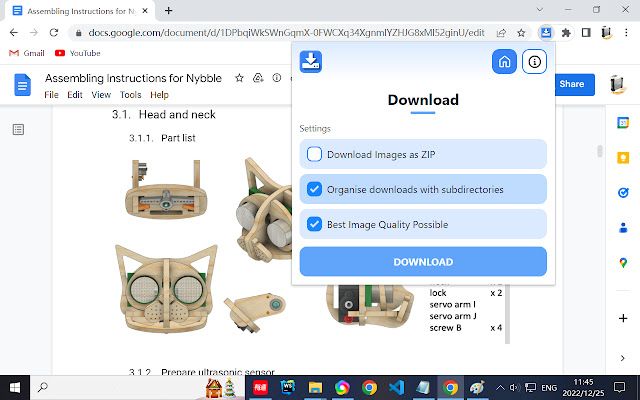Open the Edit menu
This screenshot has width=640, height=400.
[x=75, y=95]
